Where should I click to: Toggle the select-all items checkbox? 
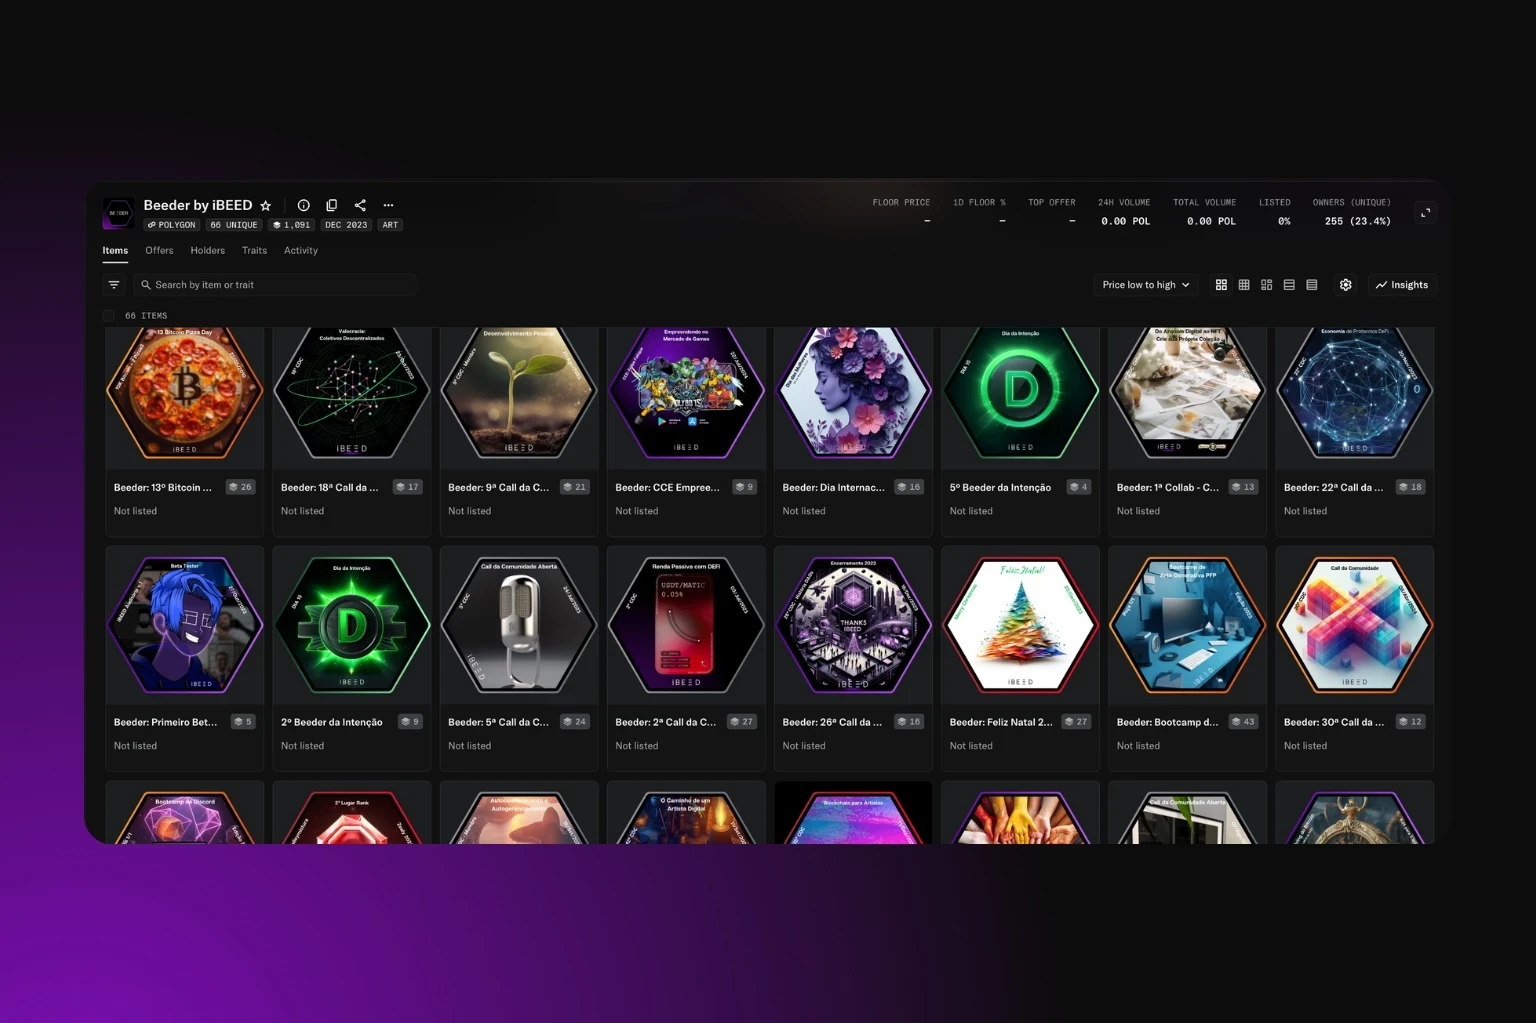click(108, 316)
